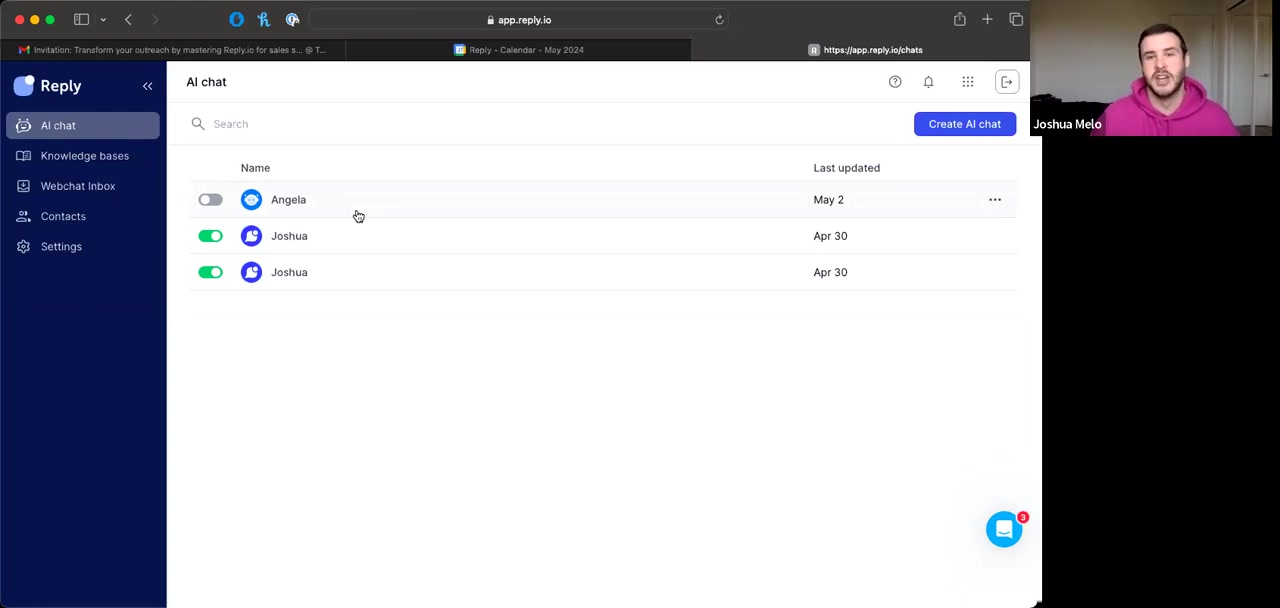Open Knowledge bases in the sidebar
Image resolution: width=1280 pixels, height=608 pixels.
(83, 156)
